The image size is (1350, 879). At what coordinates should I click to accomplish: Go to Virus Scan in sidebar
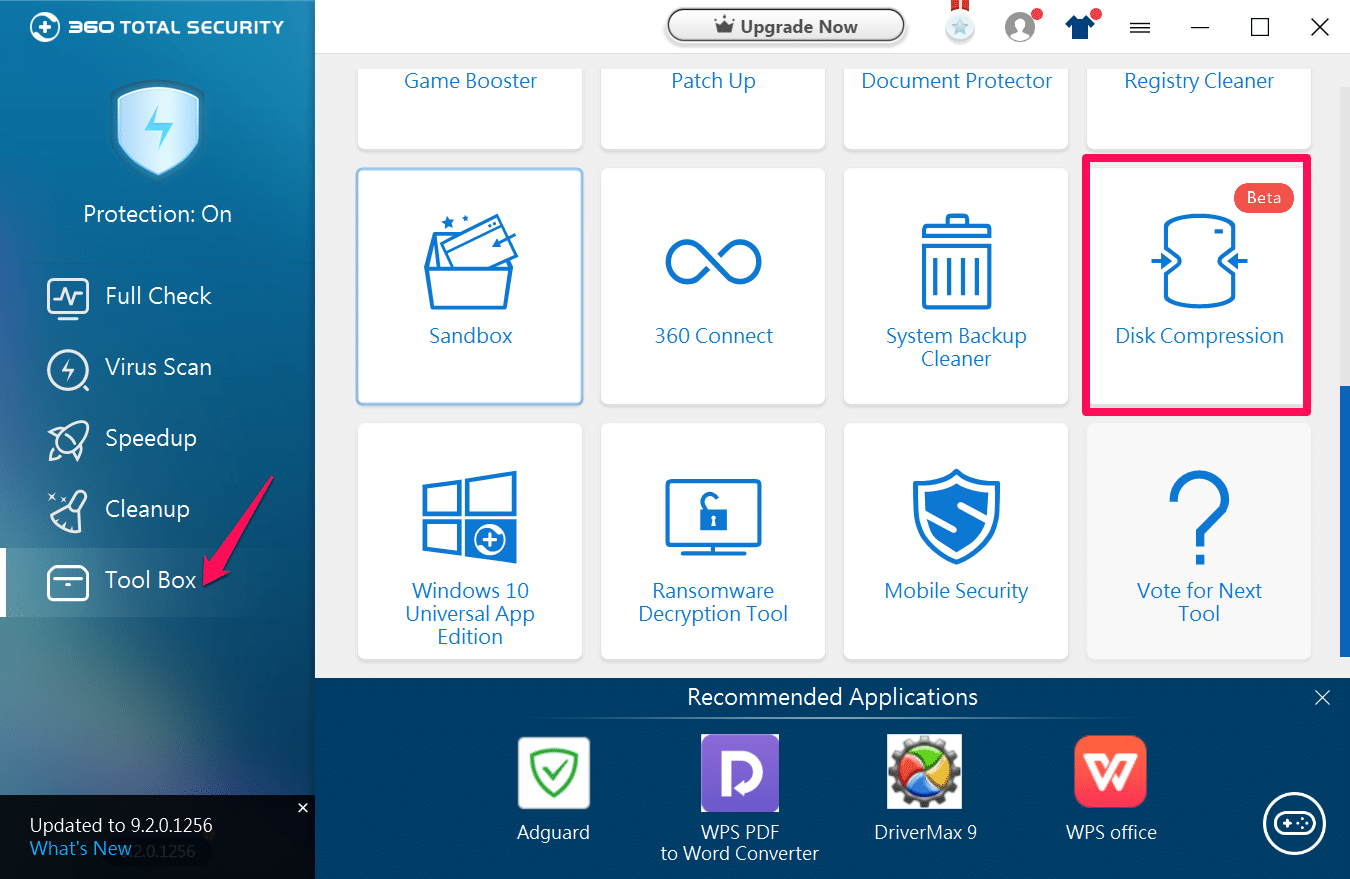pyautogui.click(x=157, y=367)
